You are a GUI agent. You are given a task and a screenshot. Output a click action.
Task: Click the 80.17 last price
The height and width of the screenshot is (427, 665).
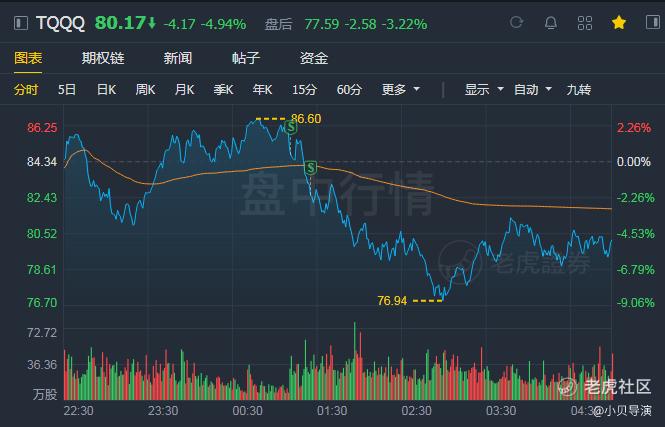pyautogui.click(x=120, y=23)
